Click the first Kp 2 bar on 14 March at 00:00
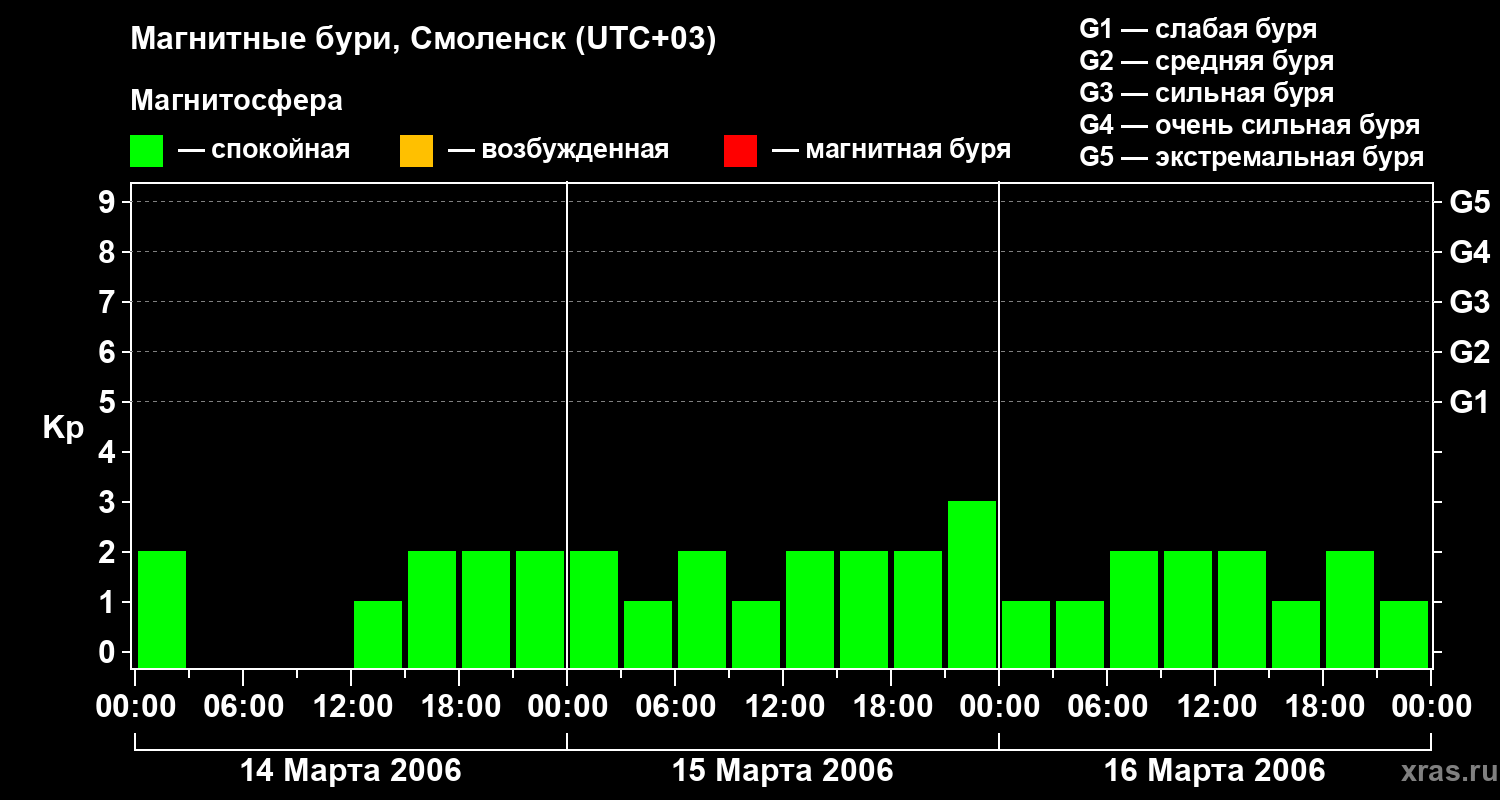 (162, 609)
